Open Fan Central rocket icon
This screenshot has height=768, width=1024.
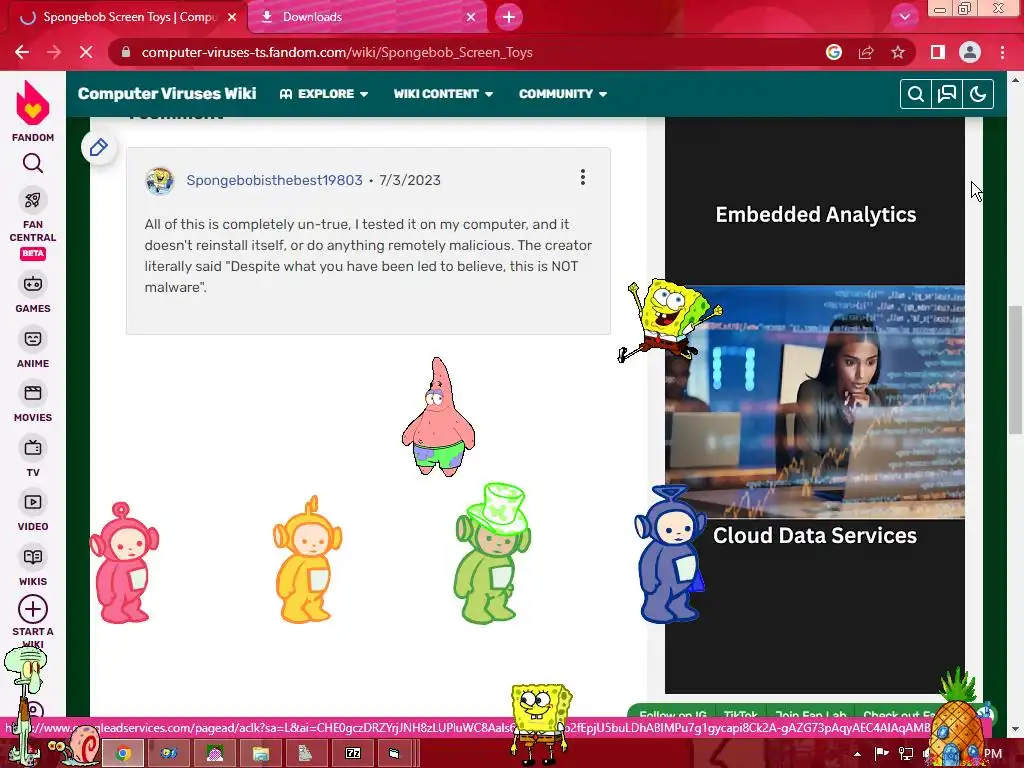tap(33, 200)
